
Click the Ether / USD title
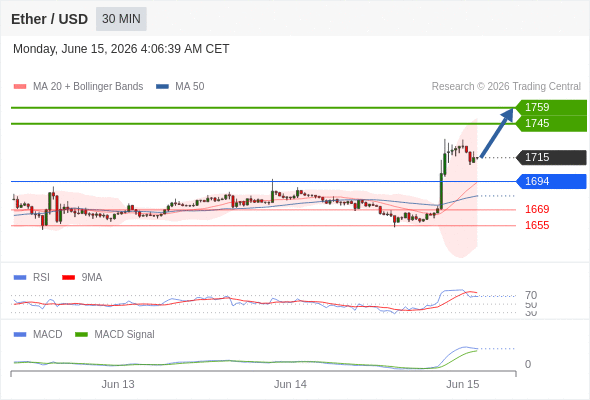point(49,19)
